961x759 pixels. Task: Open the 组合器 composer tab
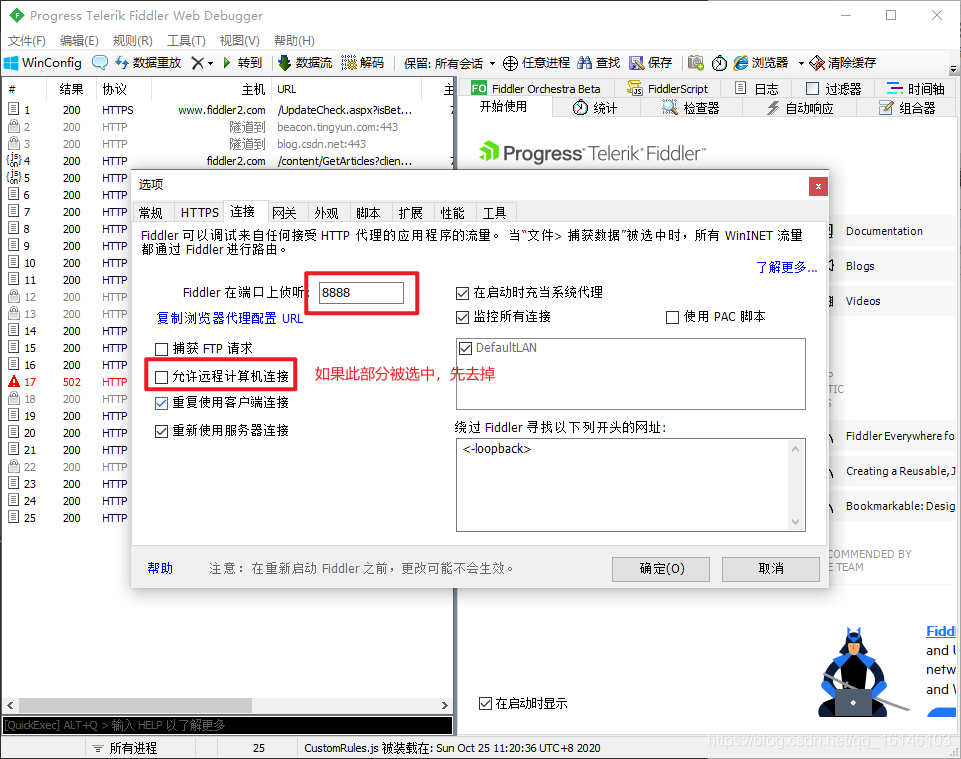coord(907,108)
